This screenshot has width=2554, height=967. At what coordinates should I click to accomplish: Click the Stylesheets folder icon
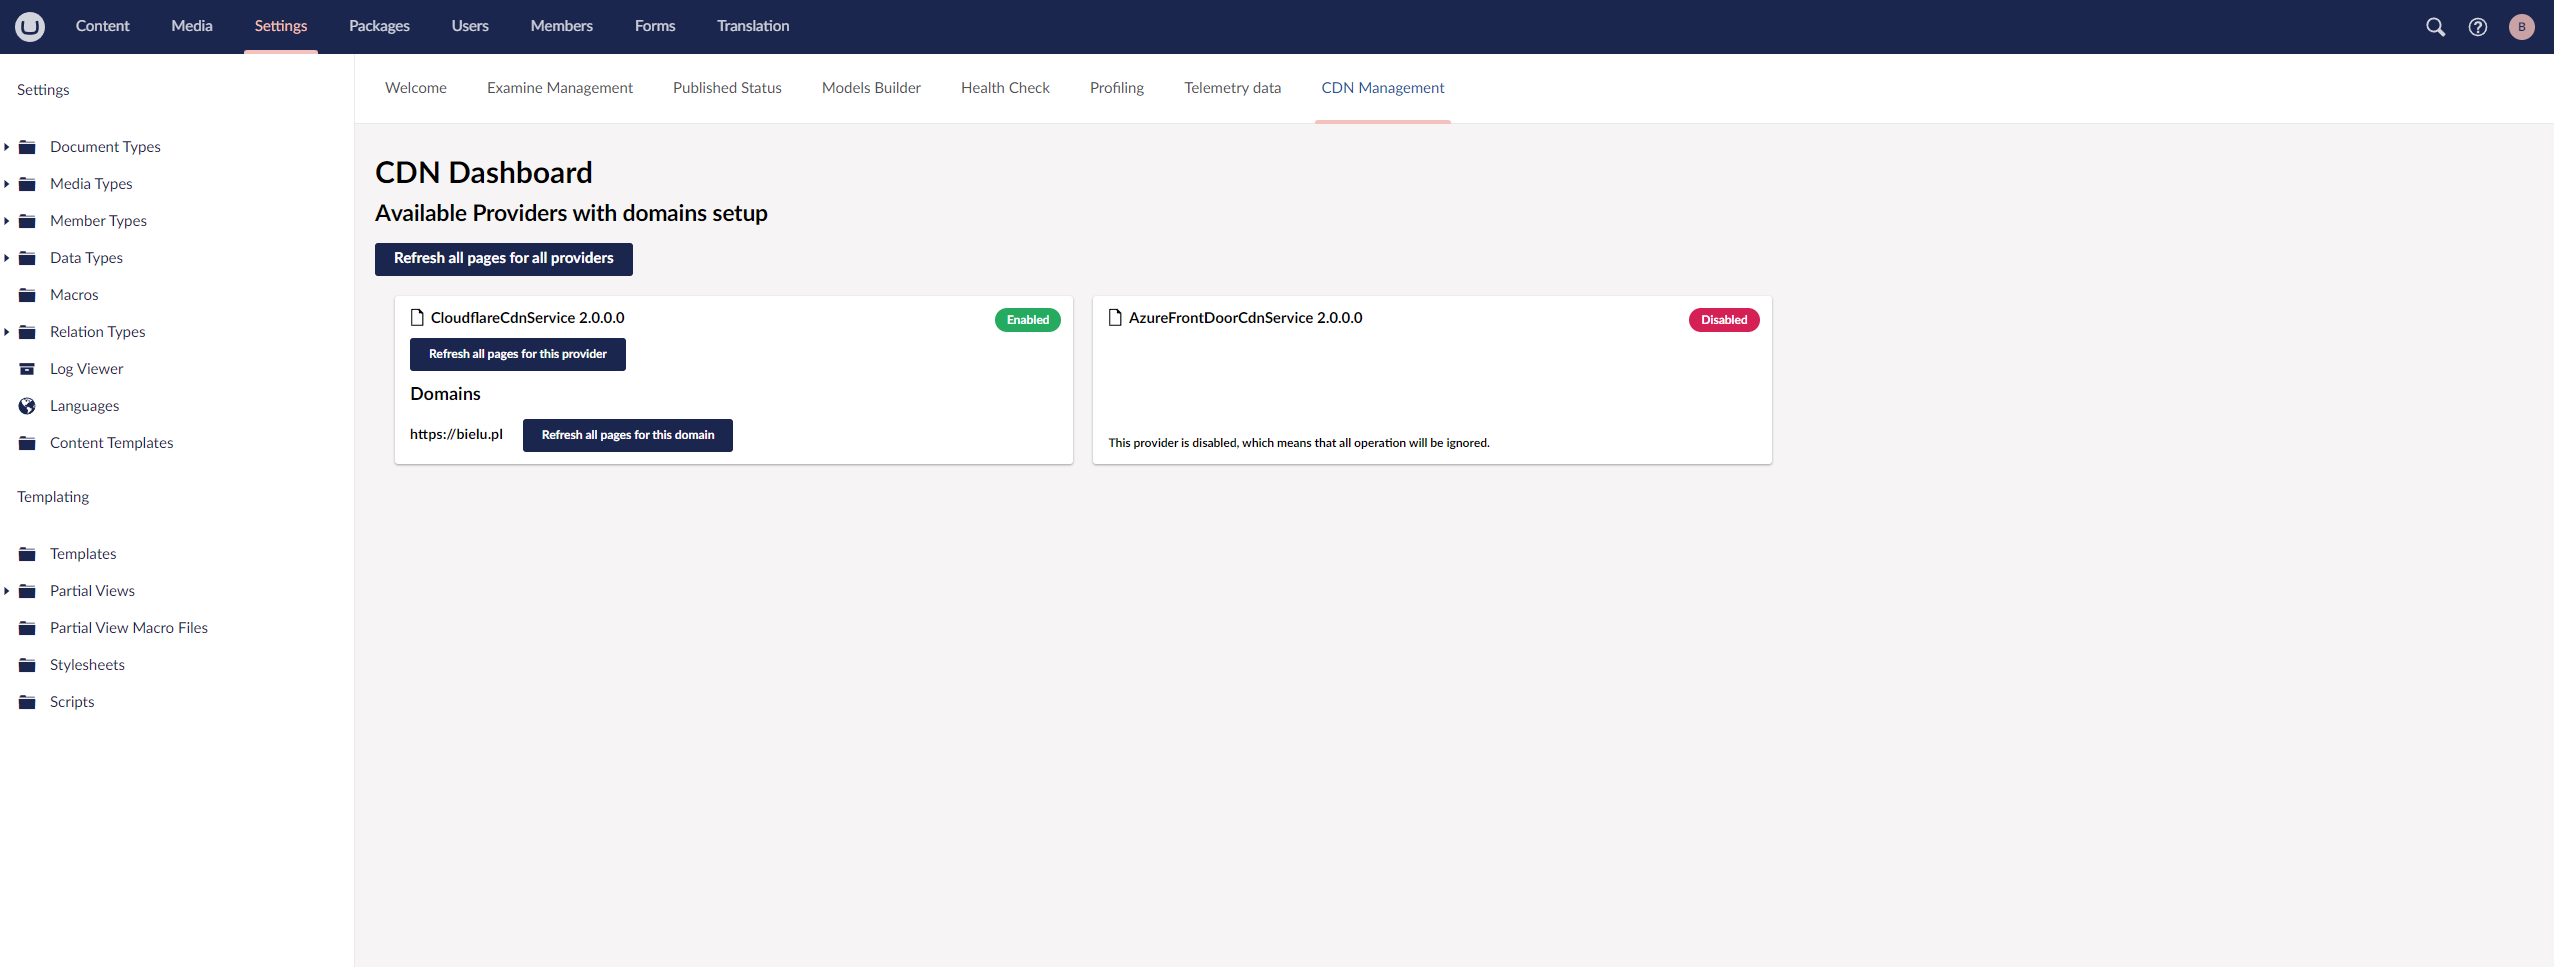click(27, 665)
